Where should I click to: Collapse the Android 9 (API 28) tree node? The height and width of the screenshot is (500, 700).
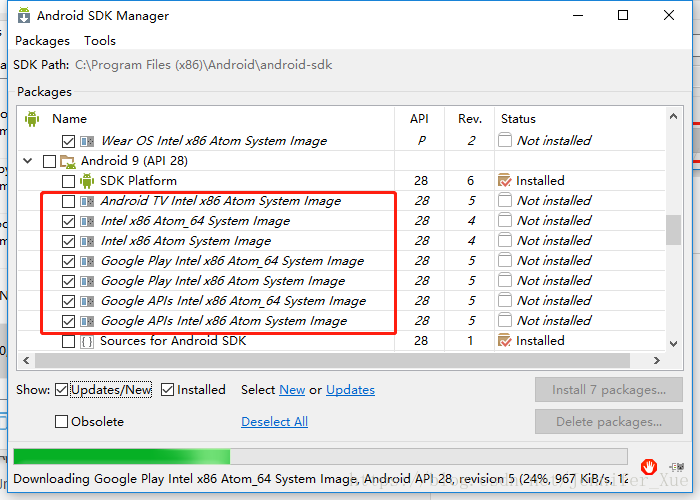click(x=28, y=161)
